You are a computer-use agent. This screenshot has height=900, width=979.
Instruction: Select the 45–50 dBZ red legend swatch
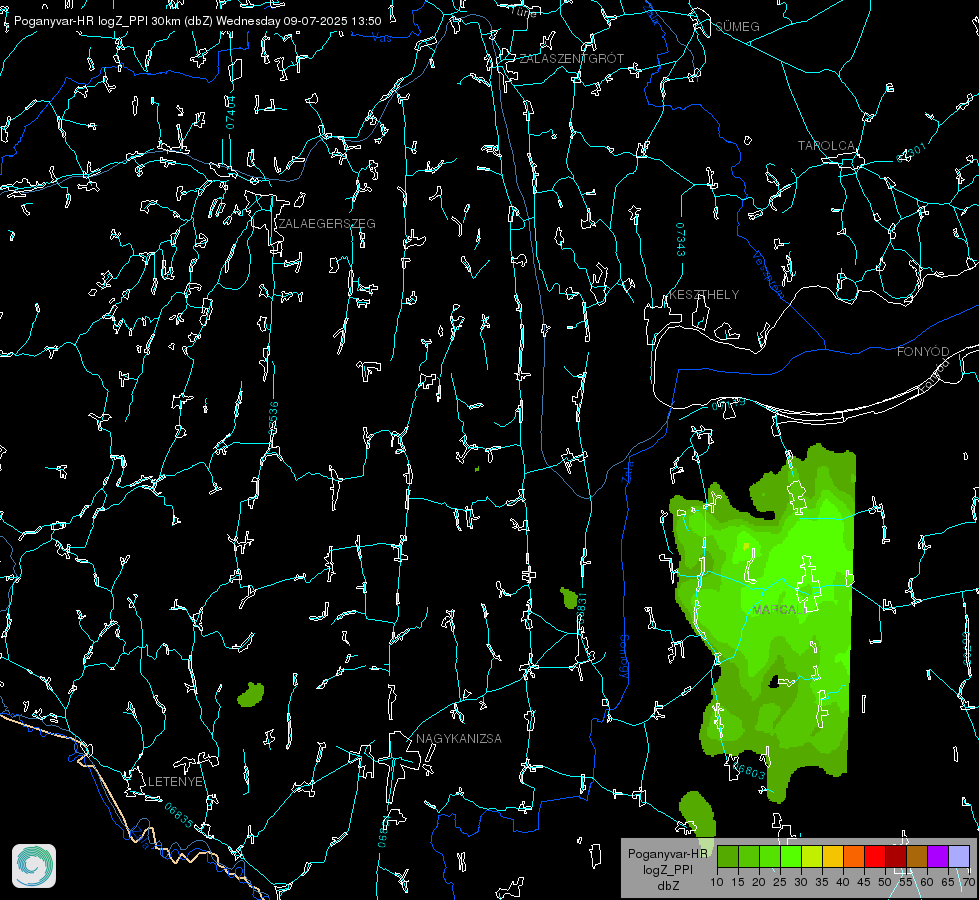875,856
